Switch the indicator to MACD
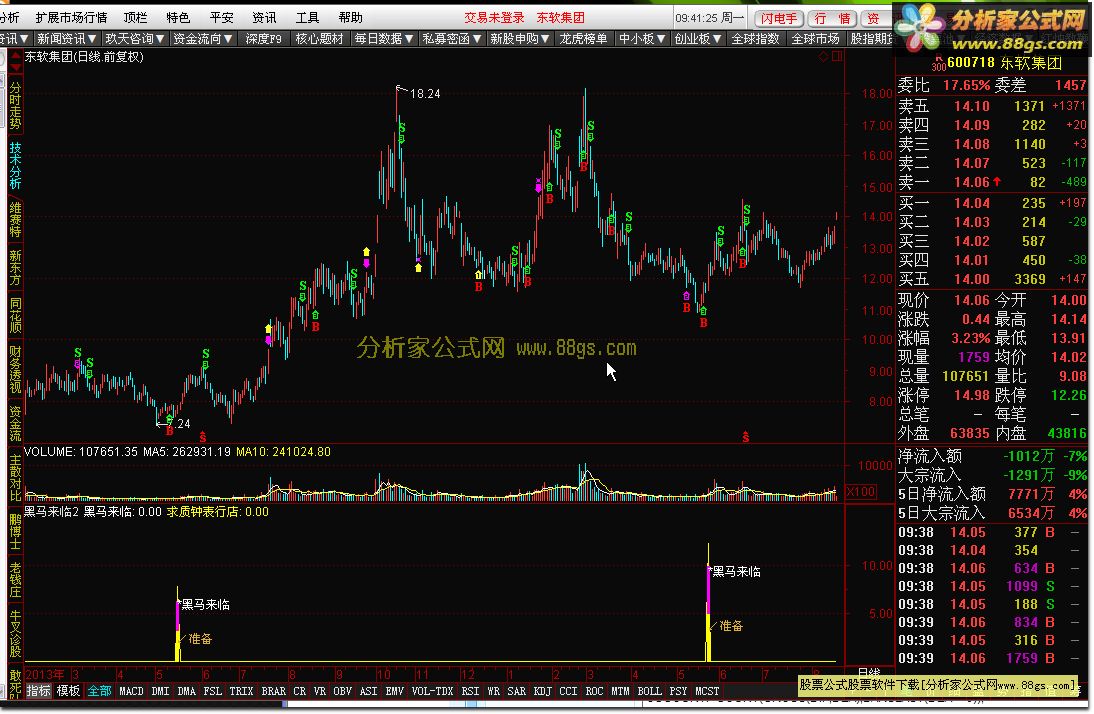1094x714 pixels. tap(131, 691)
